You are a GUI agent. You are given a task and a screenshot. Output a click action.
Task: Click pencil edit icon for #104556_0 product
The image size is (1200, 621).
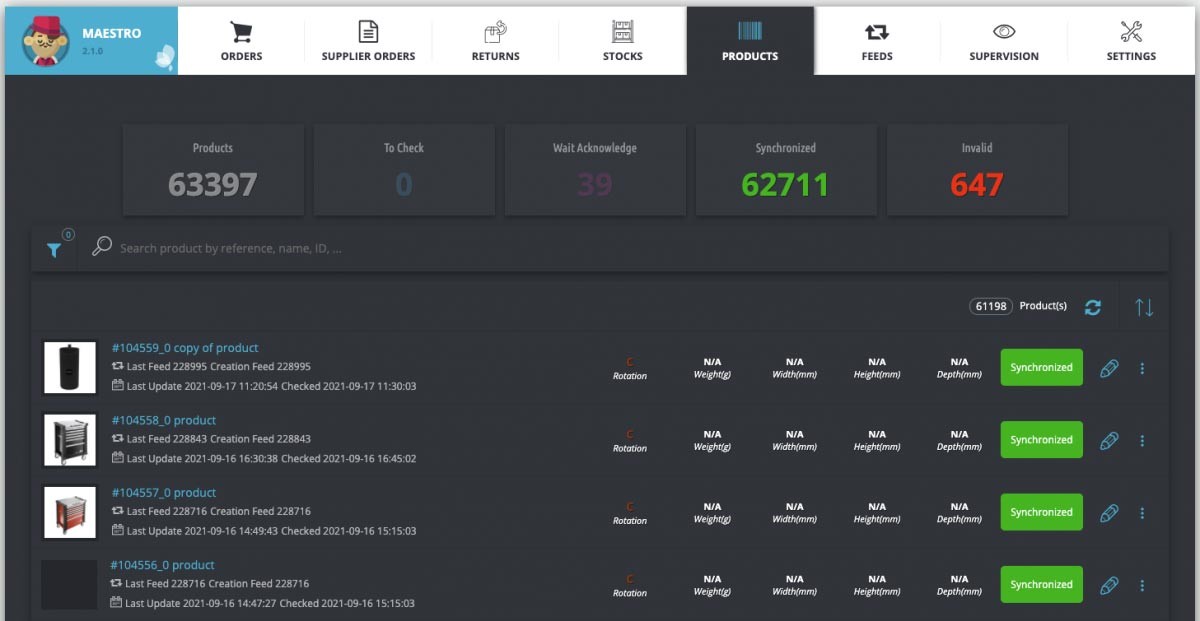coord(1109,585)
